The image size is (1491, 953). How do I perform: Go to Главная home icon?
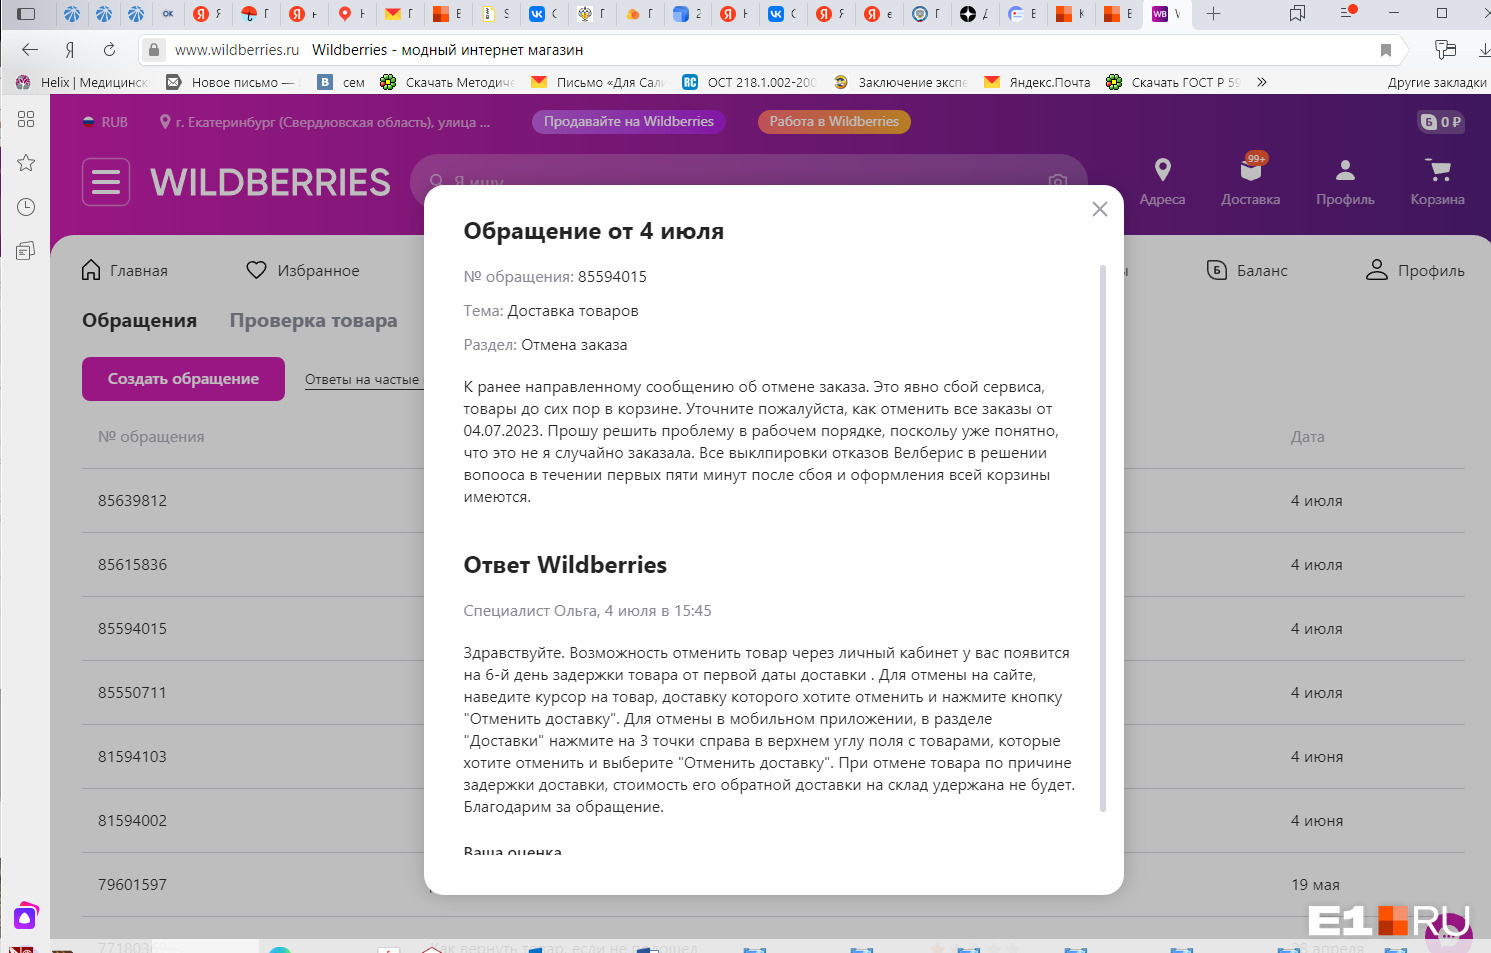click(x=91, y=270)
